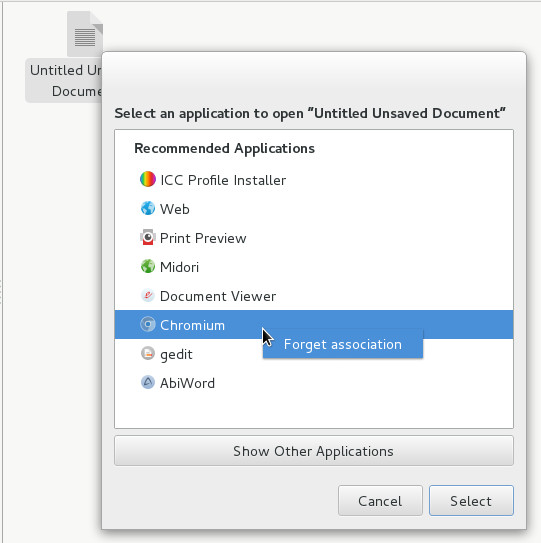
Task: Click the Print Preview icon
Action: 148,237
